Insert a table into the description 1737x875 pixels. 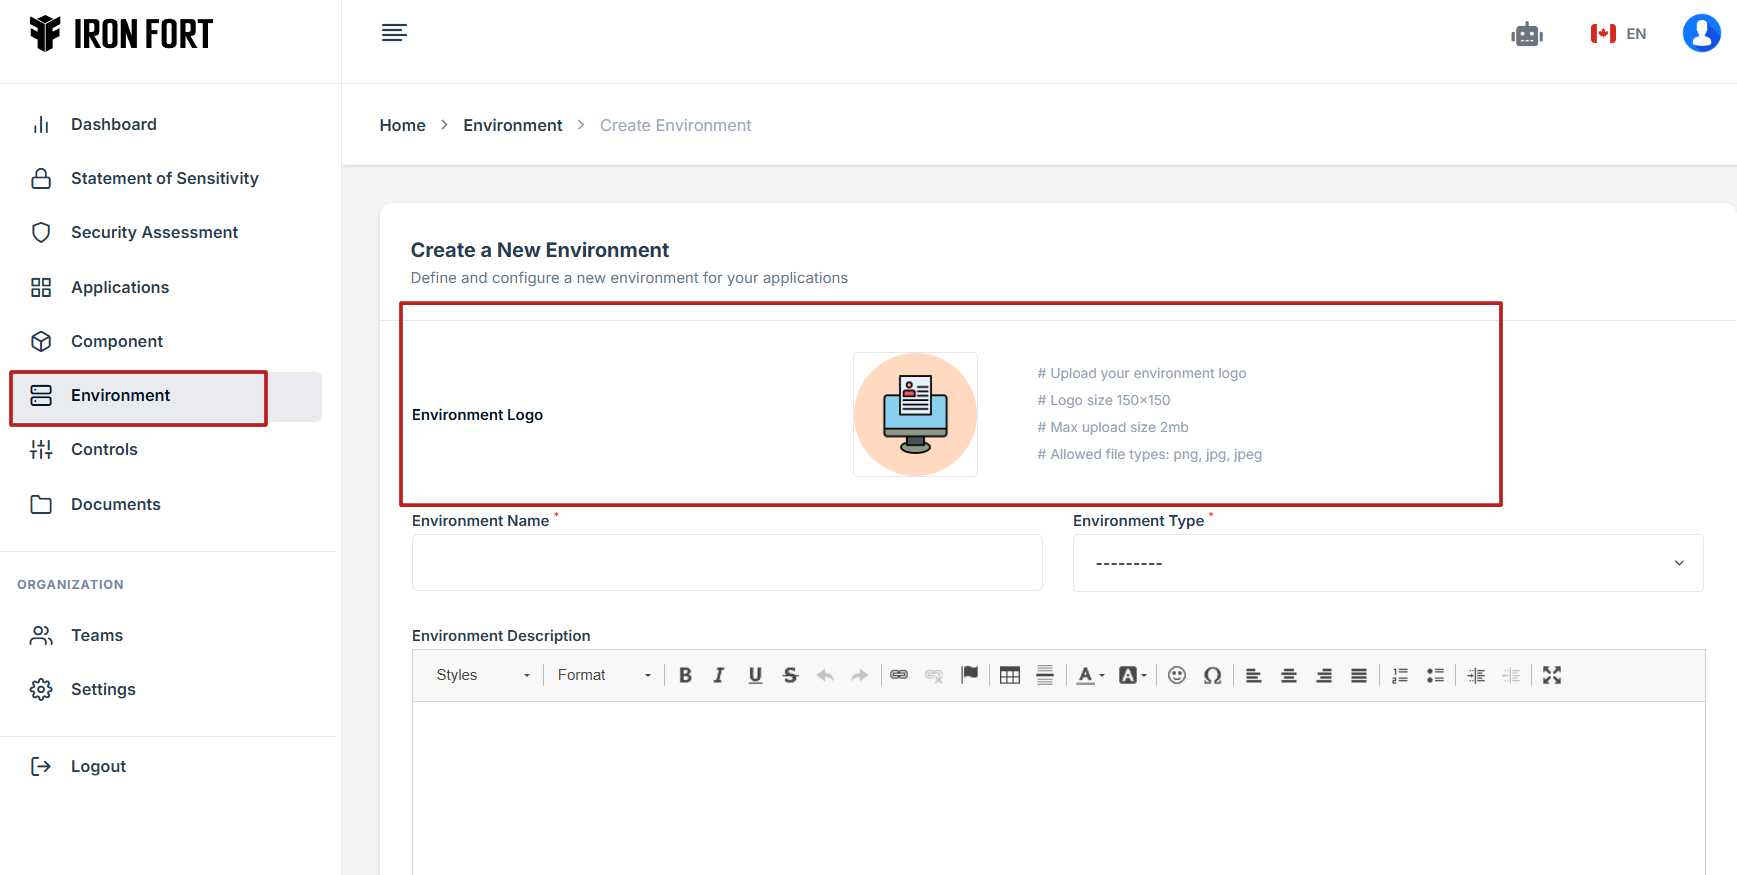(1010, 675)
